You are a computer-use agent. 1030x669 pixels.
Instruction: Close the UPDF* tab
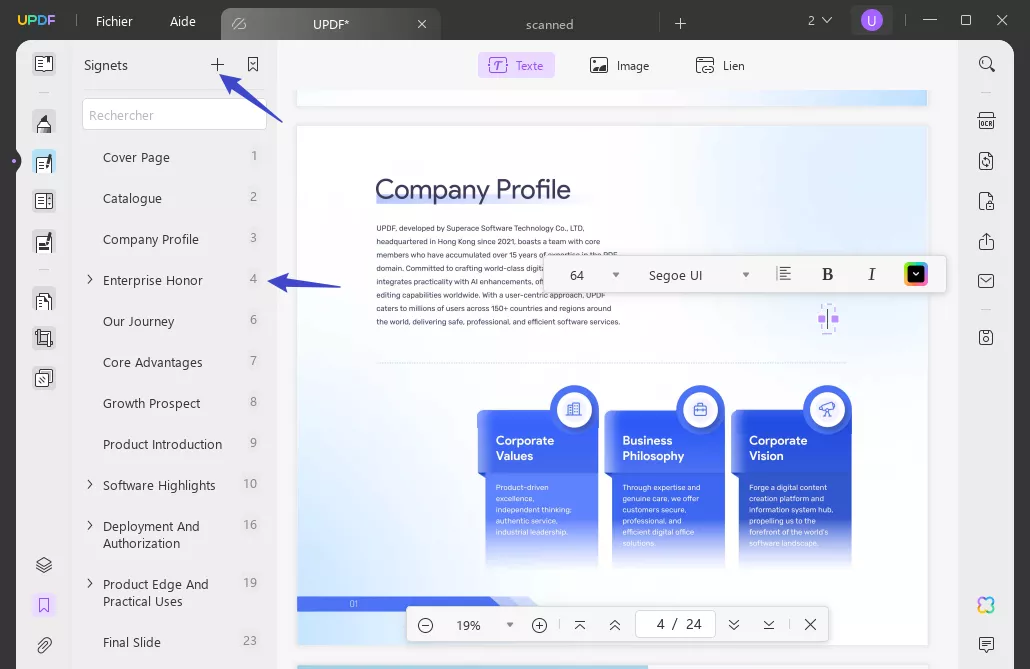click(422, 24)
